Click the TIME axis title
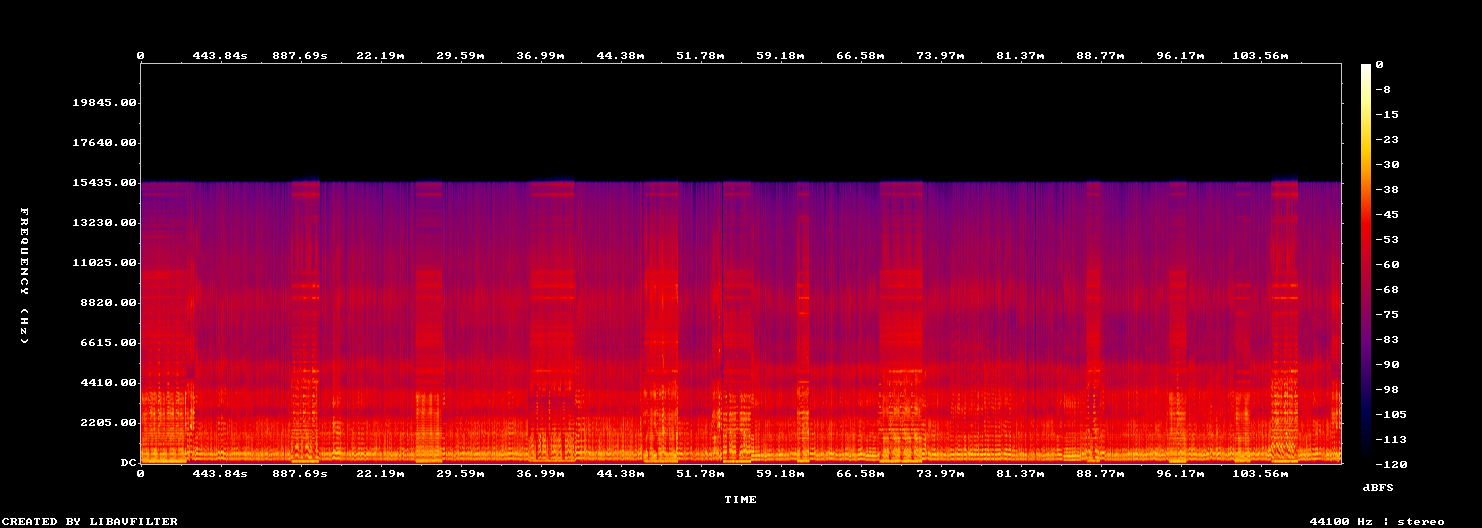Screen dimensions: 1482x528 click(x=741, y=499)
